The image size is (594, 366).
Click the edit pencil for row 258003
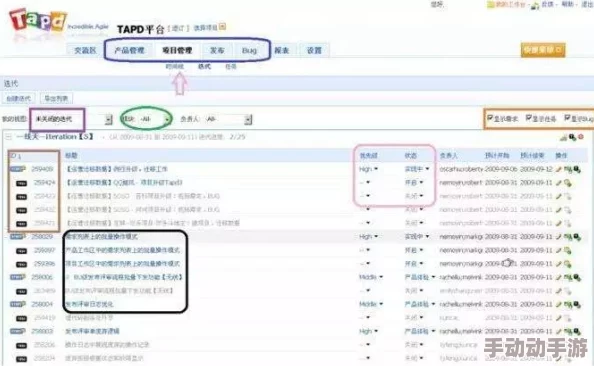tap(559, 332)
